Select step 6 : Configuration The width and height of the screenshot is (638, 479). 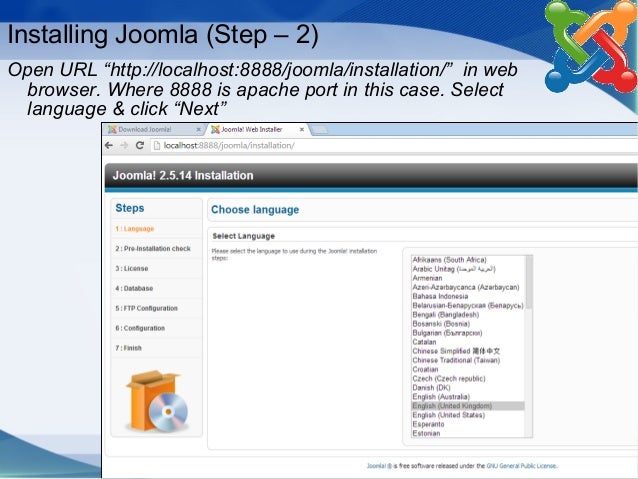(140, 328)
